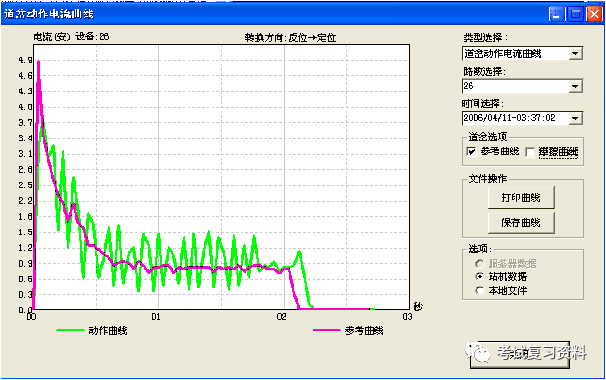The width and height of the screenshot is (606, 380).
Task: Enable the 摩擦曲线 checkbox
Action: (x=530, y=152)
